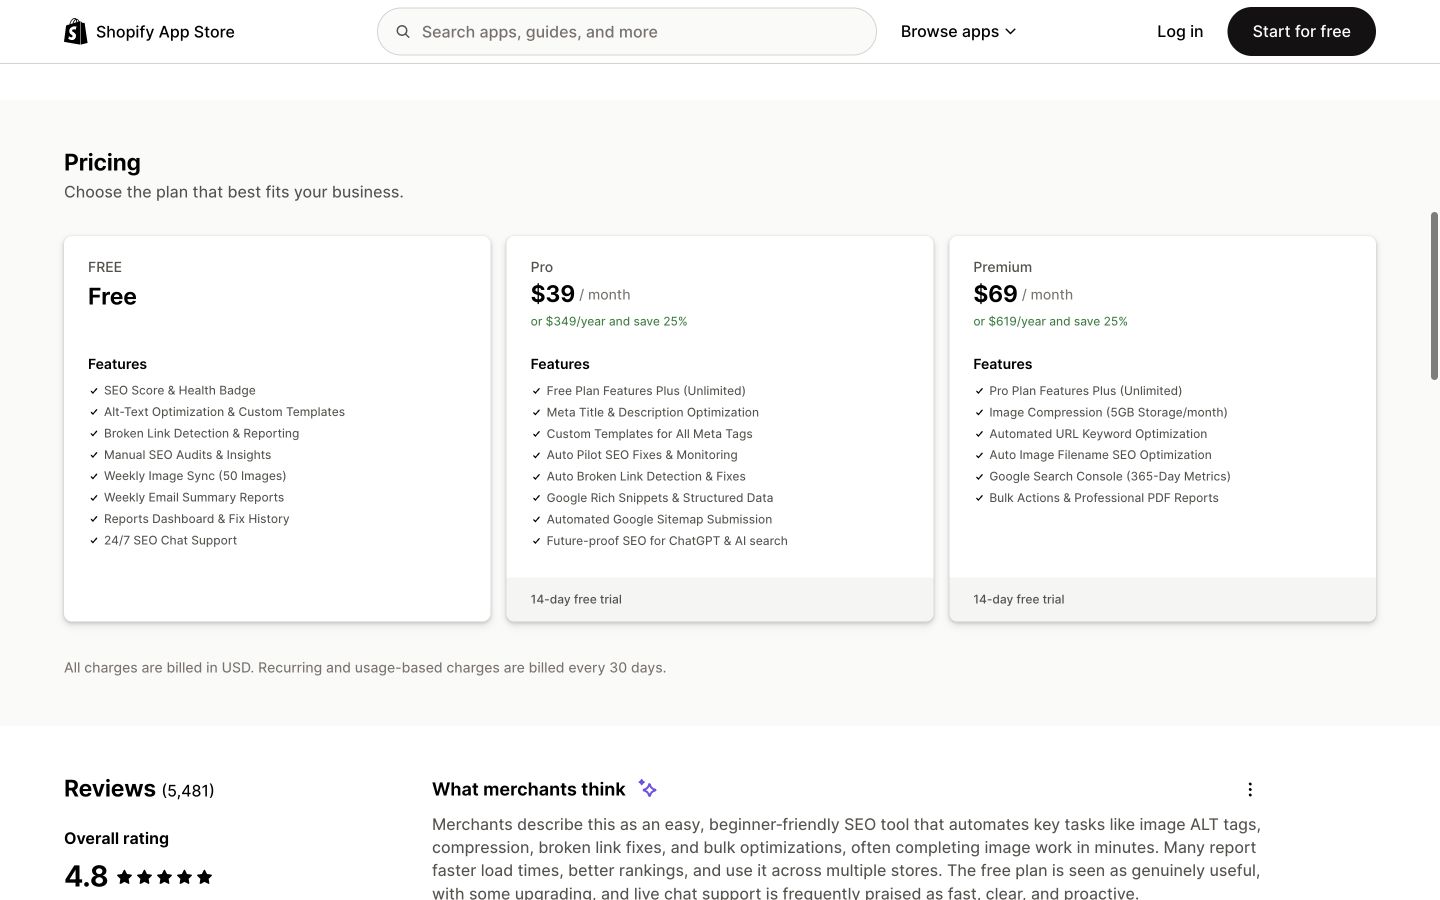Viewport: 1440px width, 900px height.
Task: Click 'Auto Image Filename SEO Optimization' feature
Action: [1100, 455]
